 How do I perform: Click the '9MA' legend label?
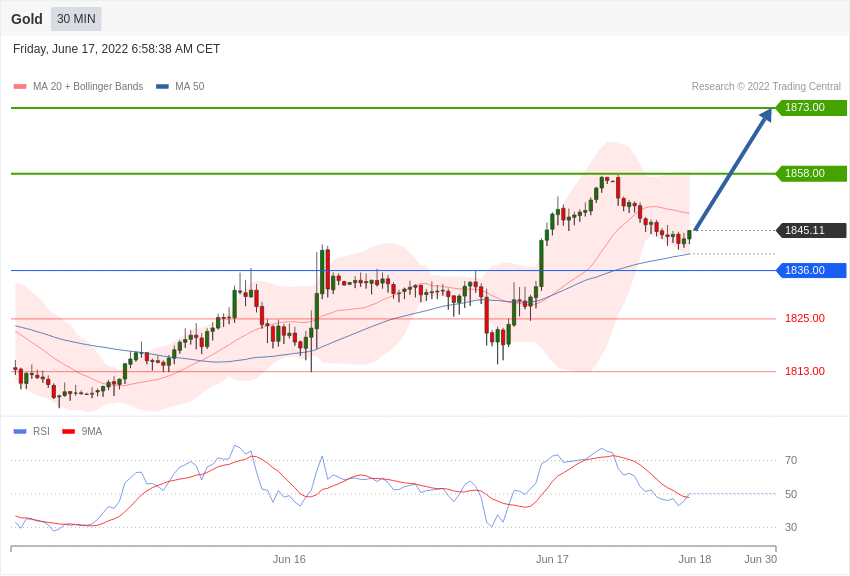pyautogui.click(x=92, y=431)
